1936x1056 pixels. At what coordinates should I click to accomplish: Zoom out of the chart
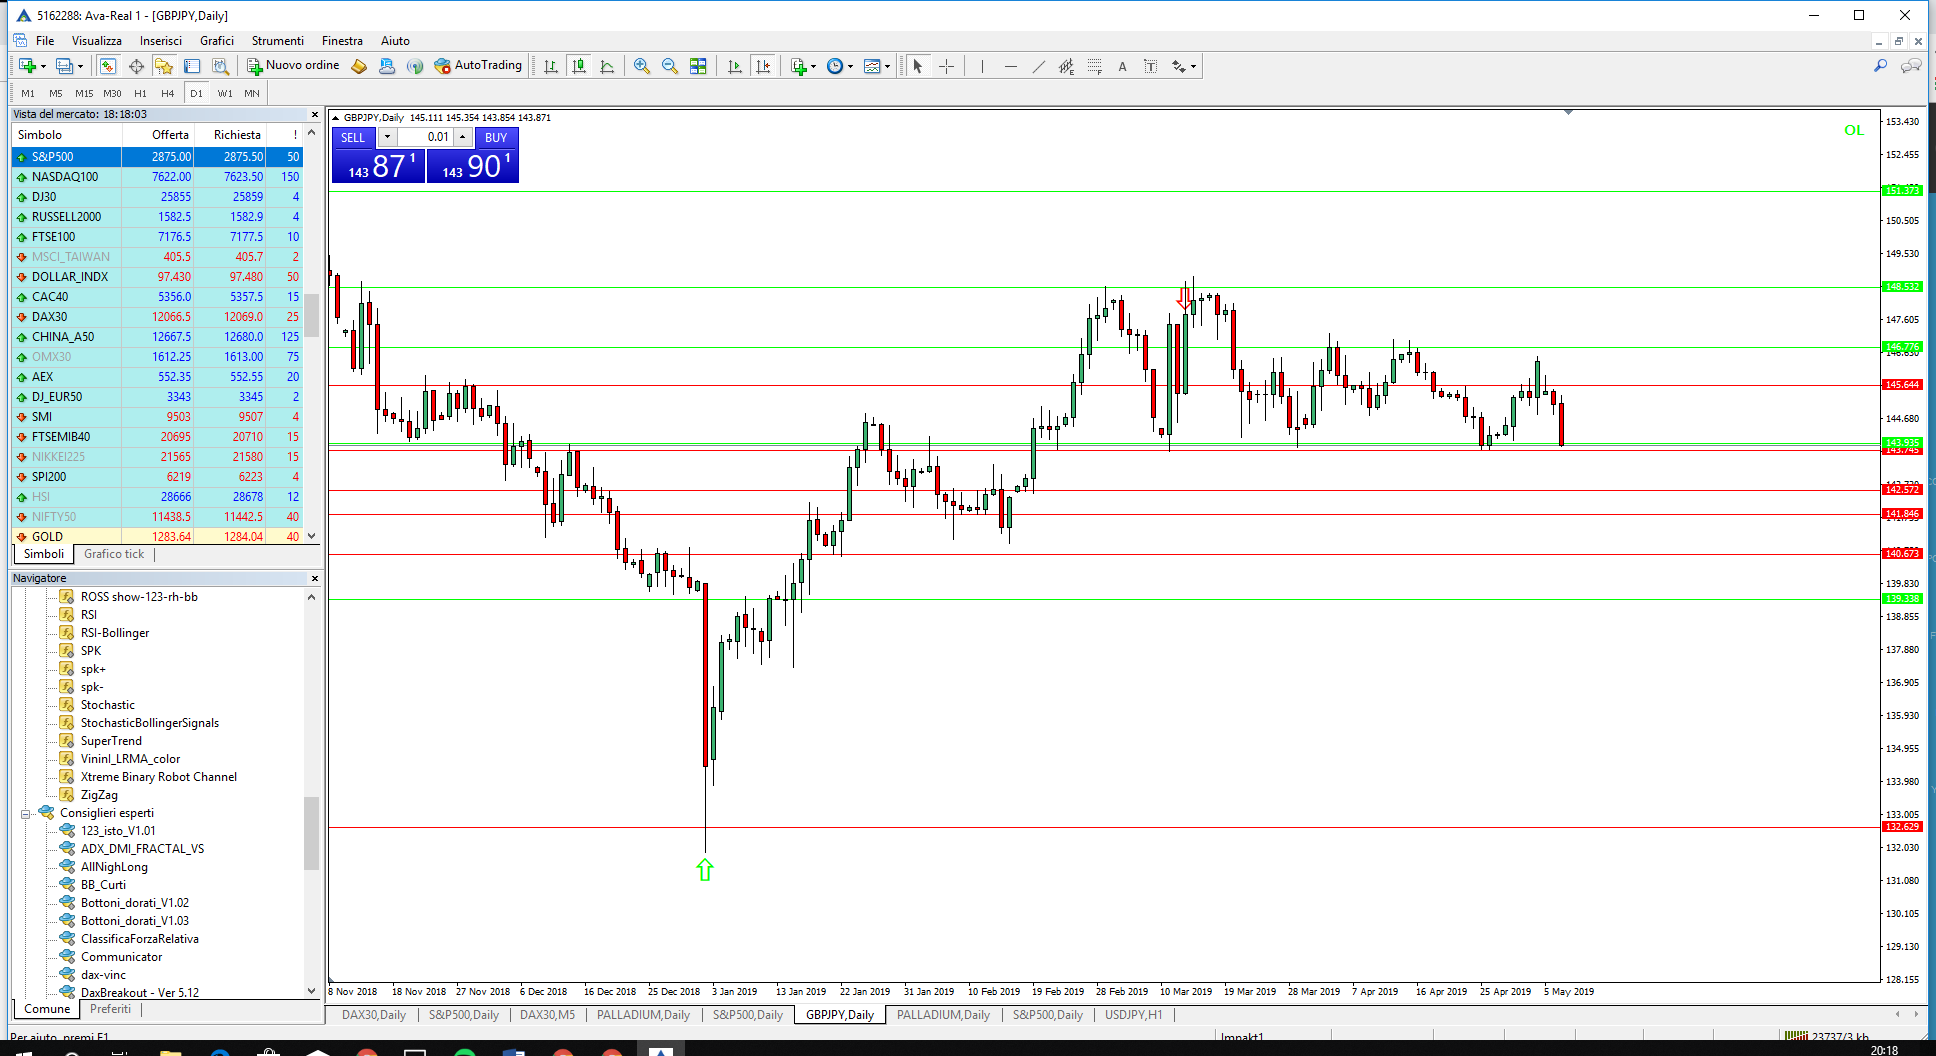tap(670, 66)
